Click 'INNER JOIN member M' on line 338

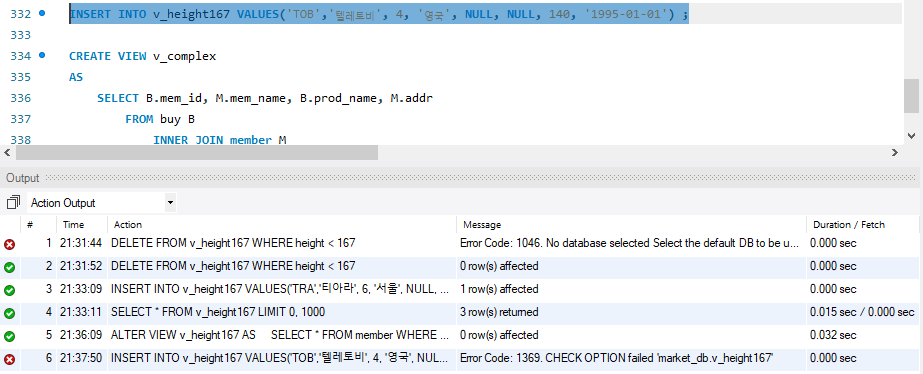220,140
